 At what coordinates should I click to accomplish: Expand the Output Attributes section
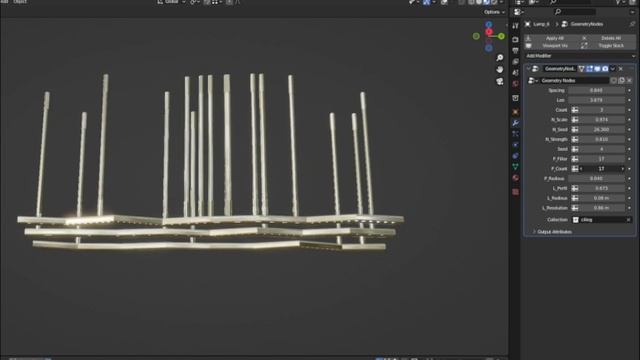pyautogui.click(x=554, y=232)
